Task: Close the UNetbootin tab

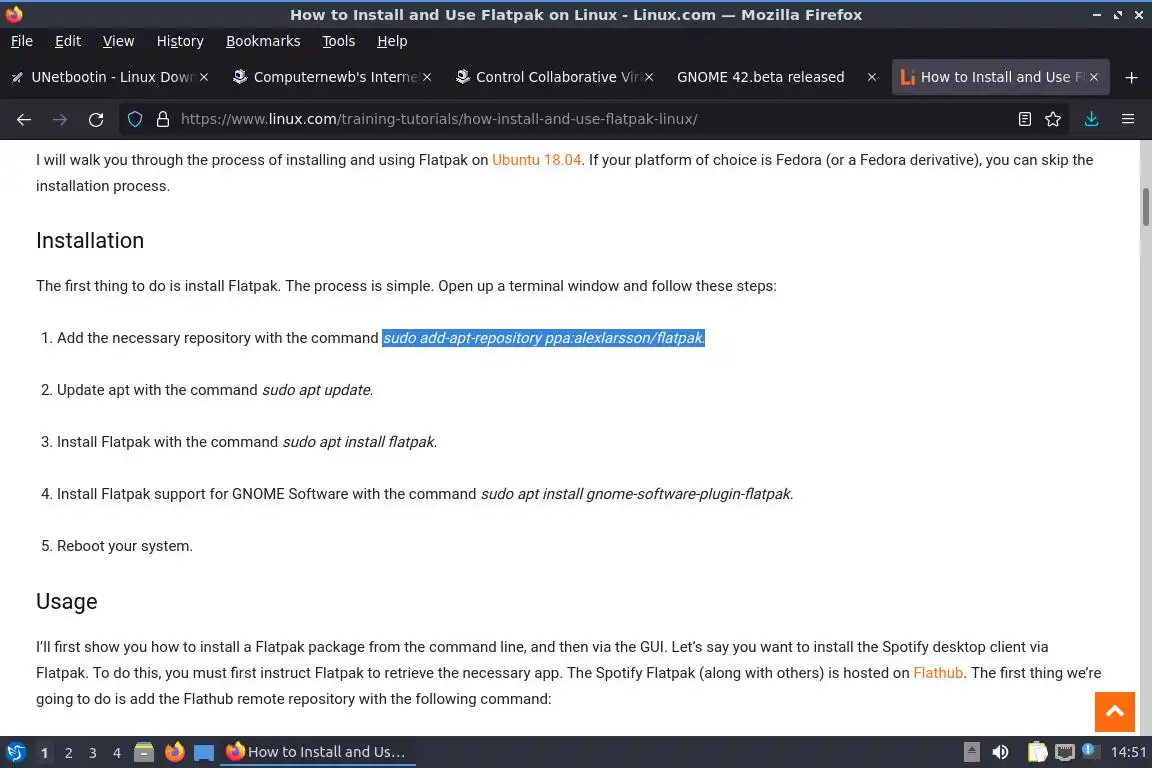Action: click(x=204, y=77)
